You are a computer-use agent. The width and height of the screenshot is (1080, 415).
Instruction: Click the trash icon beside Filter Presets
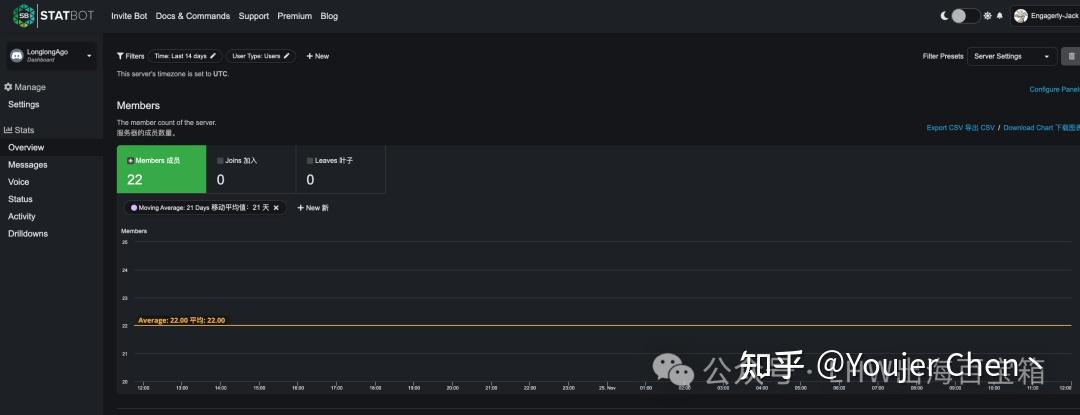pyautogui.click(x=1070, y=56)
